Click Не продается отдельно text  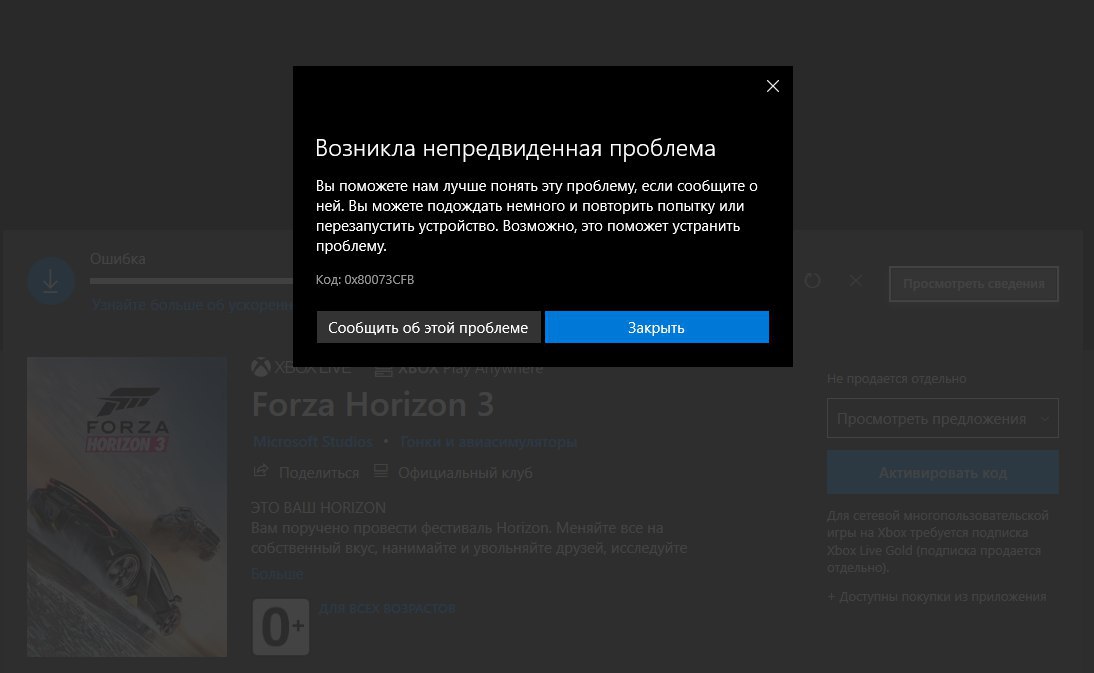point(897,379)
